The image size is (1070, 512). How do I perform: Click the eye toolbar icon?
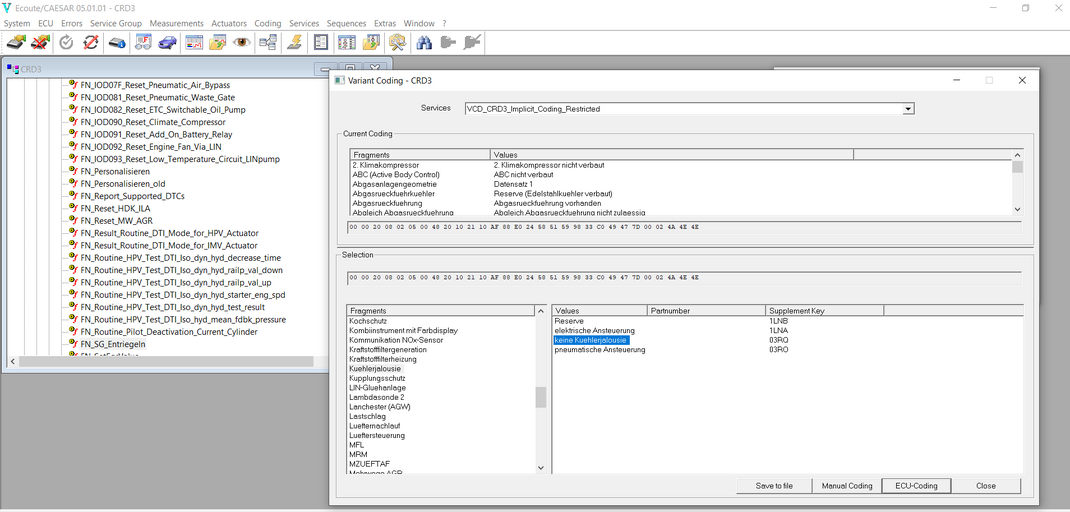tap(242, 42)
